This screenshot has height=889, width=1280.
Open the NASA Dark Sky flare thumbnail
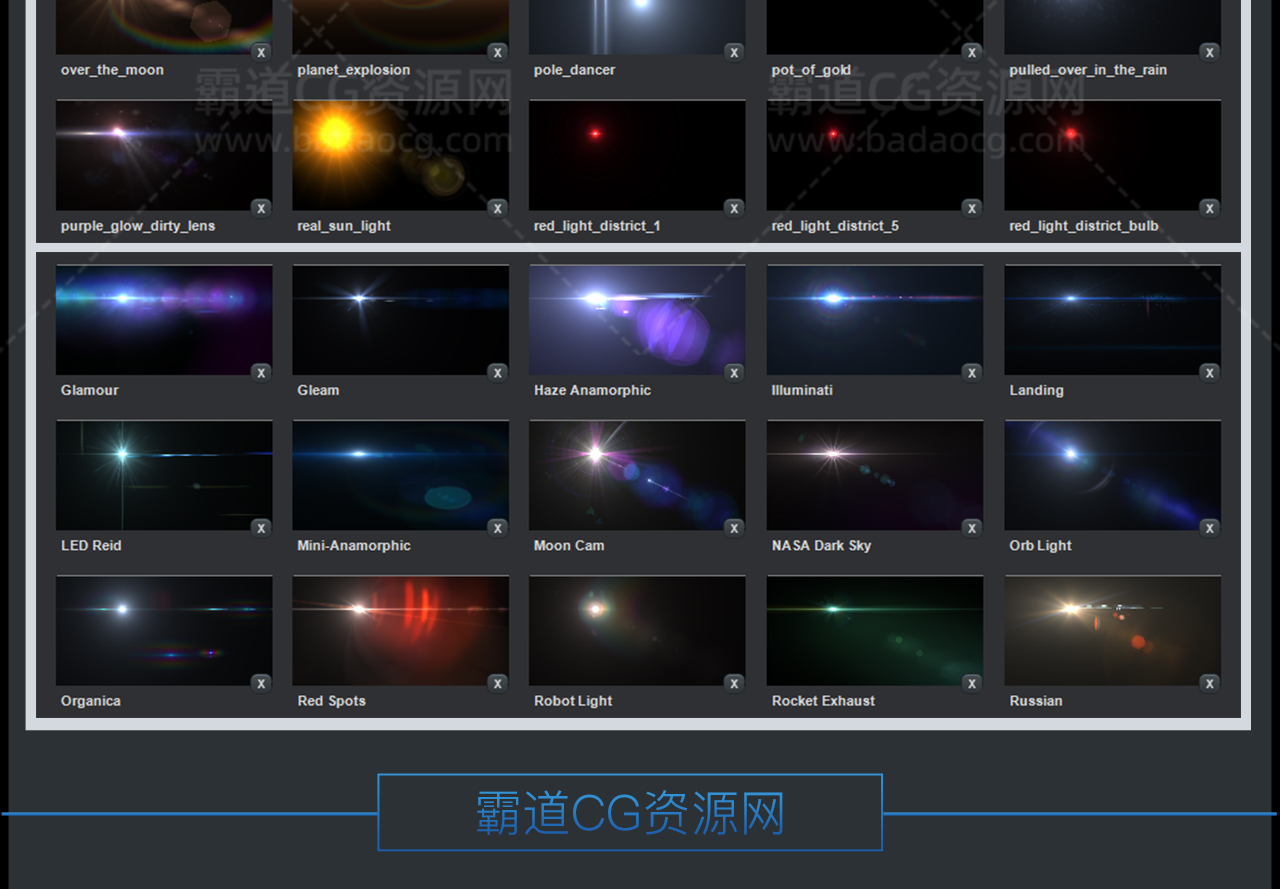pyautogui.click(x=874, y=475)
